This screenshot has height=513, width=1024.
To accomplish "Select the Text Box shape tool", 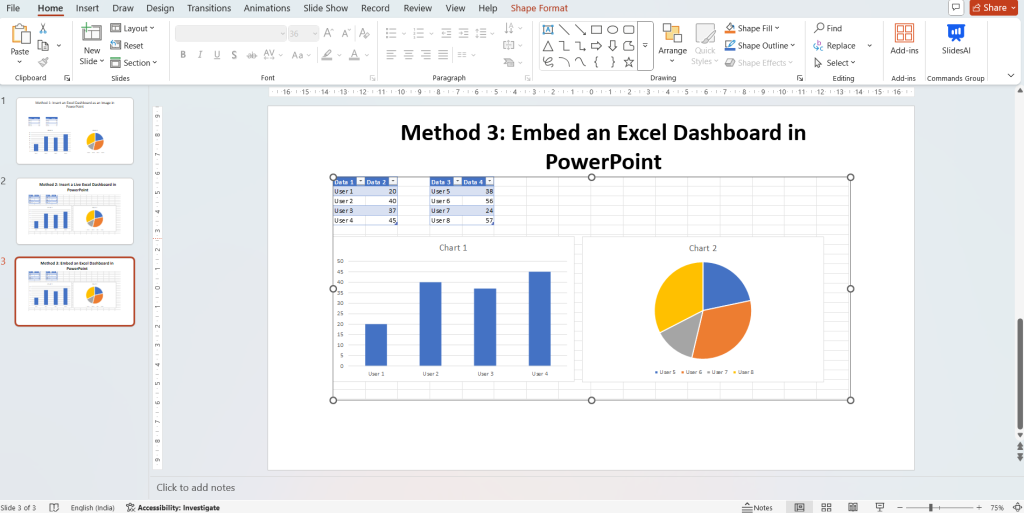I will 547,29.
